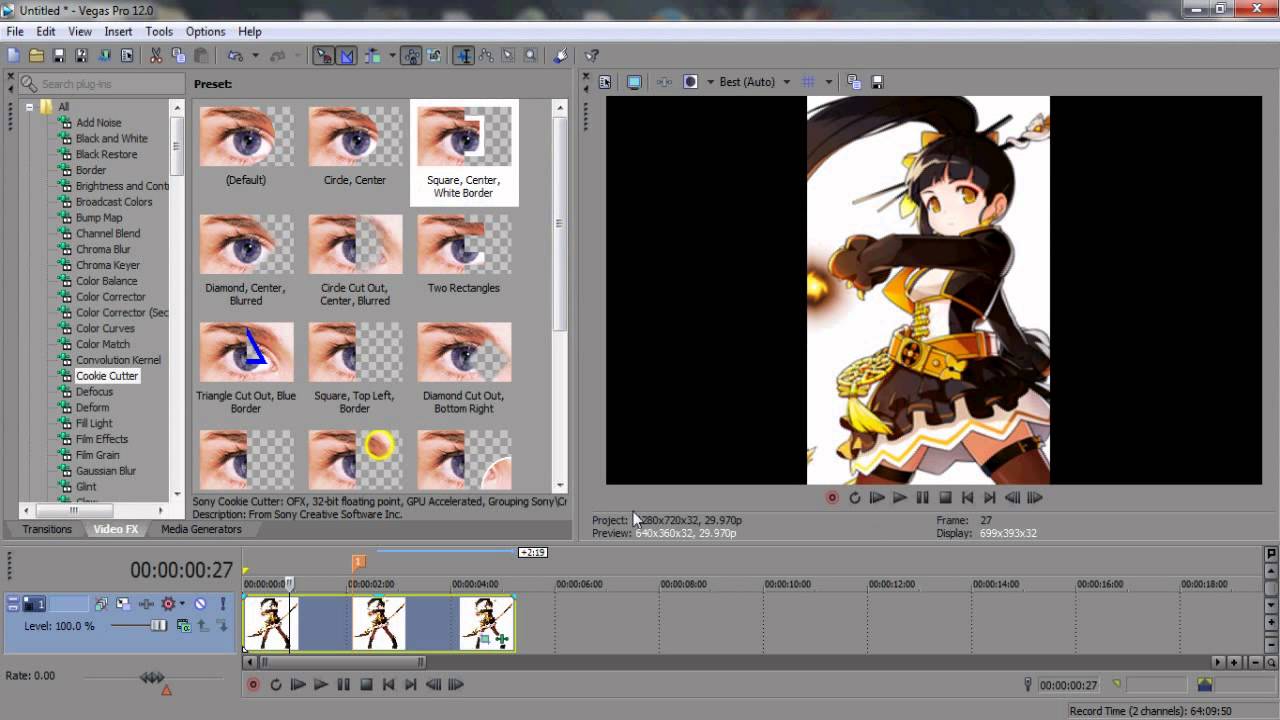Open the Undo history dropdown arrow

coord(256,56)
